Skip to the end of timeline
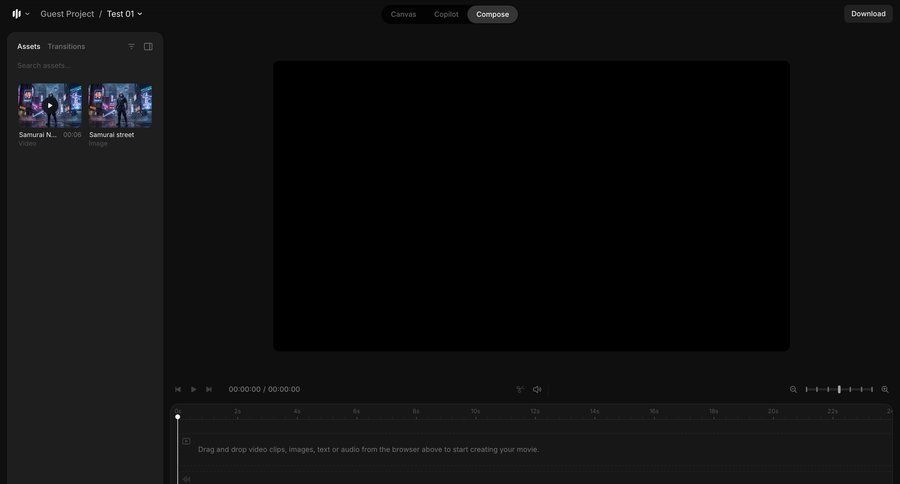 209,389
